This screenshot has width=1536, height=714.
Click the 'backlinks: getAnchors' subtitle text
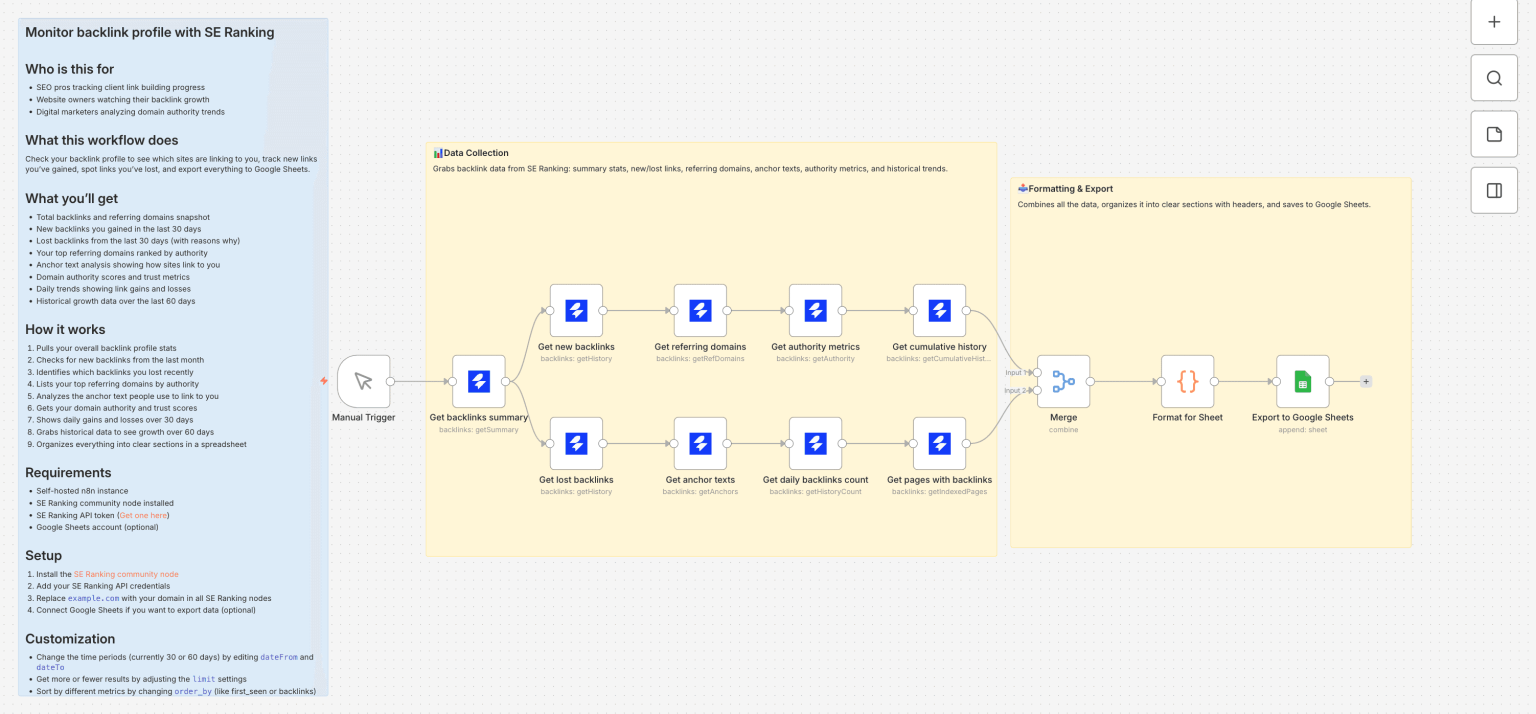click(x=700, y=491)
